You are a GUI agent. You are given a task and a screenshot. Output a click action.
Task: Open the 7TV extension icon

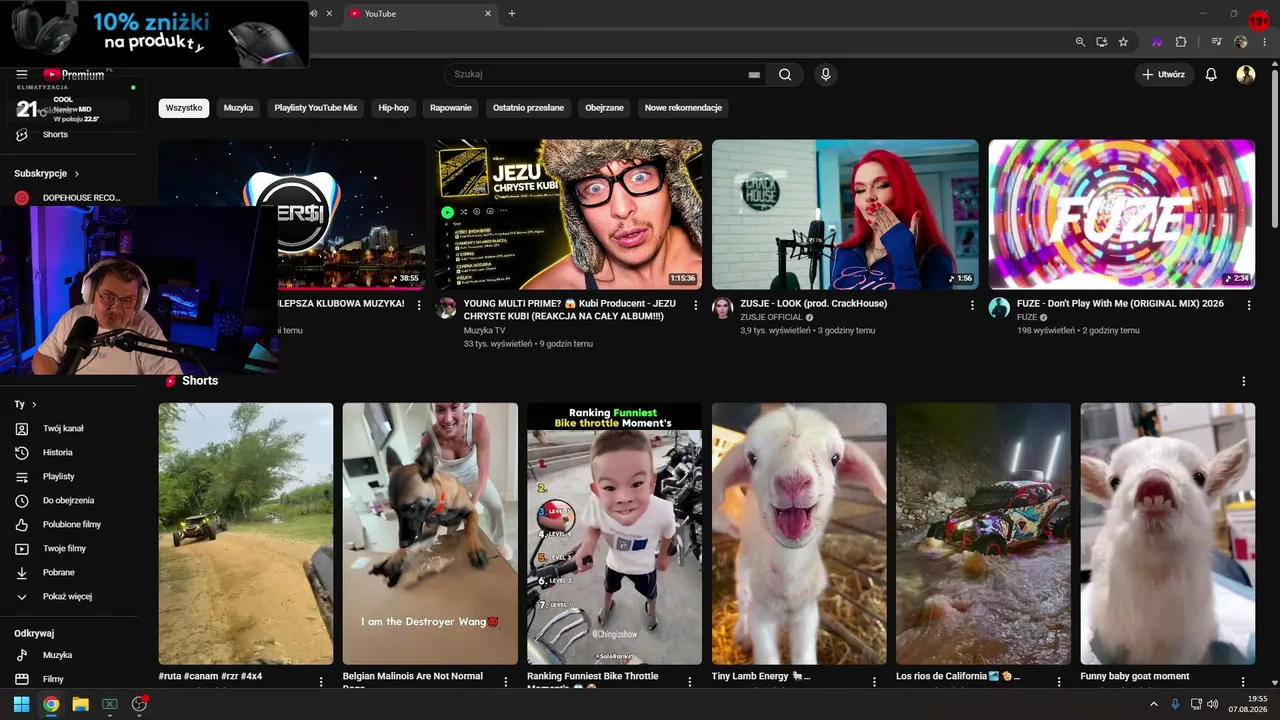click(x=1157, y=42)
